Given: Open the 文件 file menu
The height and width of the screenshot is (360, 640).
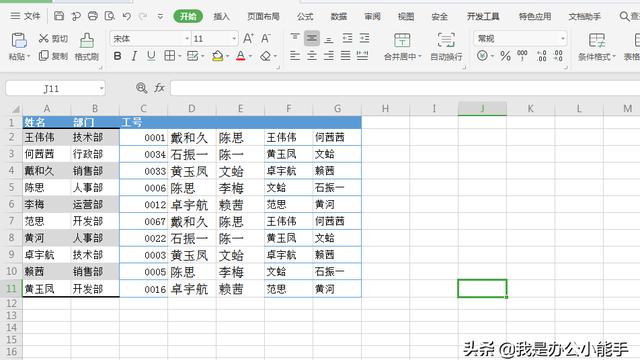Looking at the screenshot, I should [25, 16].
